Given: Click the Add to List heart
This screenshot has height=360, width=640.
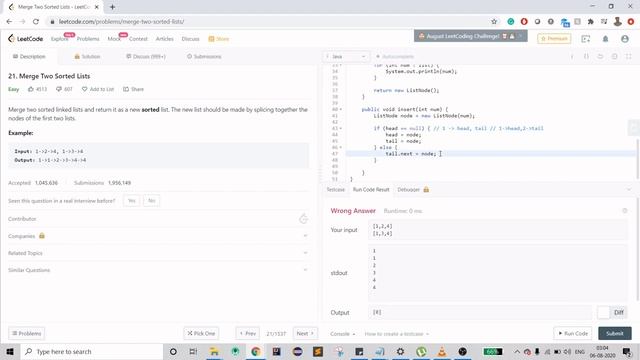Looking at the screenshot, I should tap(84, 89).
